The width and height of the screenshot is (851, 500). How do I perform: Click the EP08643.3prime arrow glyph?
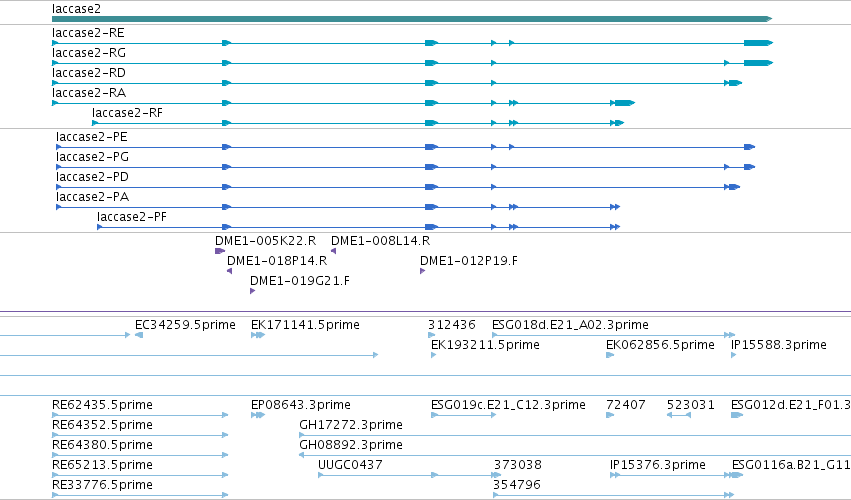258,415
